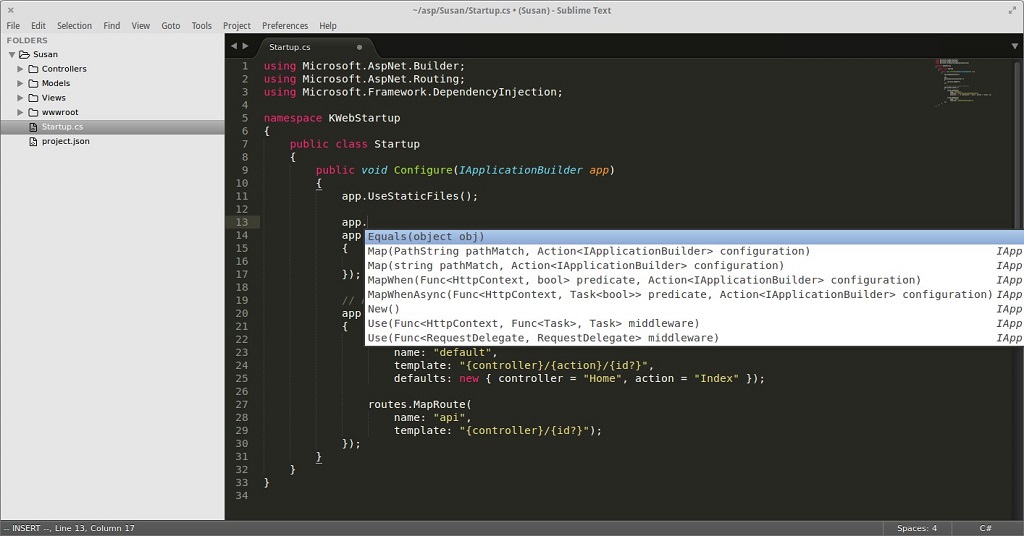The width and height of the screenshot is (1024, 536).
Task: Collapse the Susan folder
Action: (11, 55)
